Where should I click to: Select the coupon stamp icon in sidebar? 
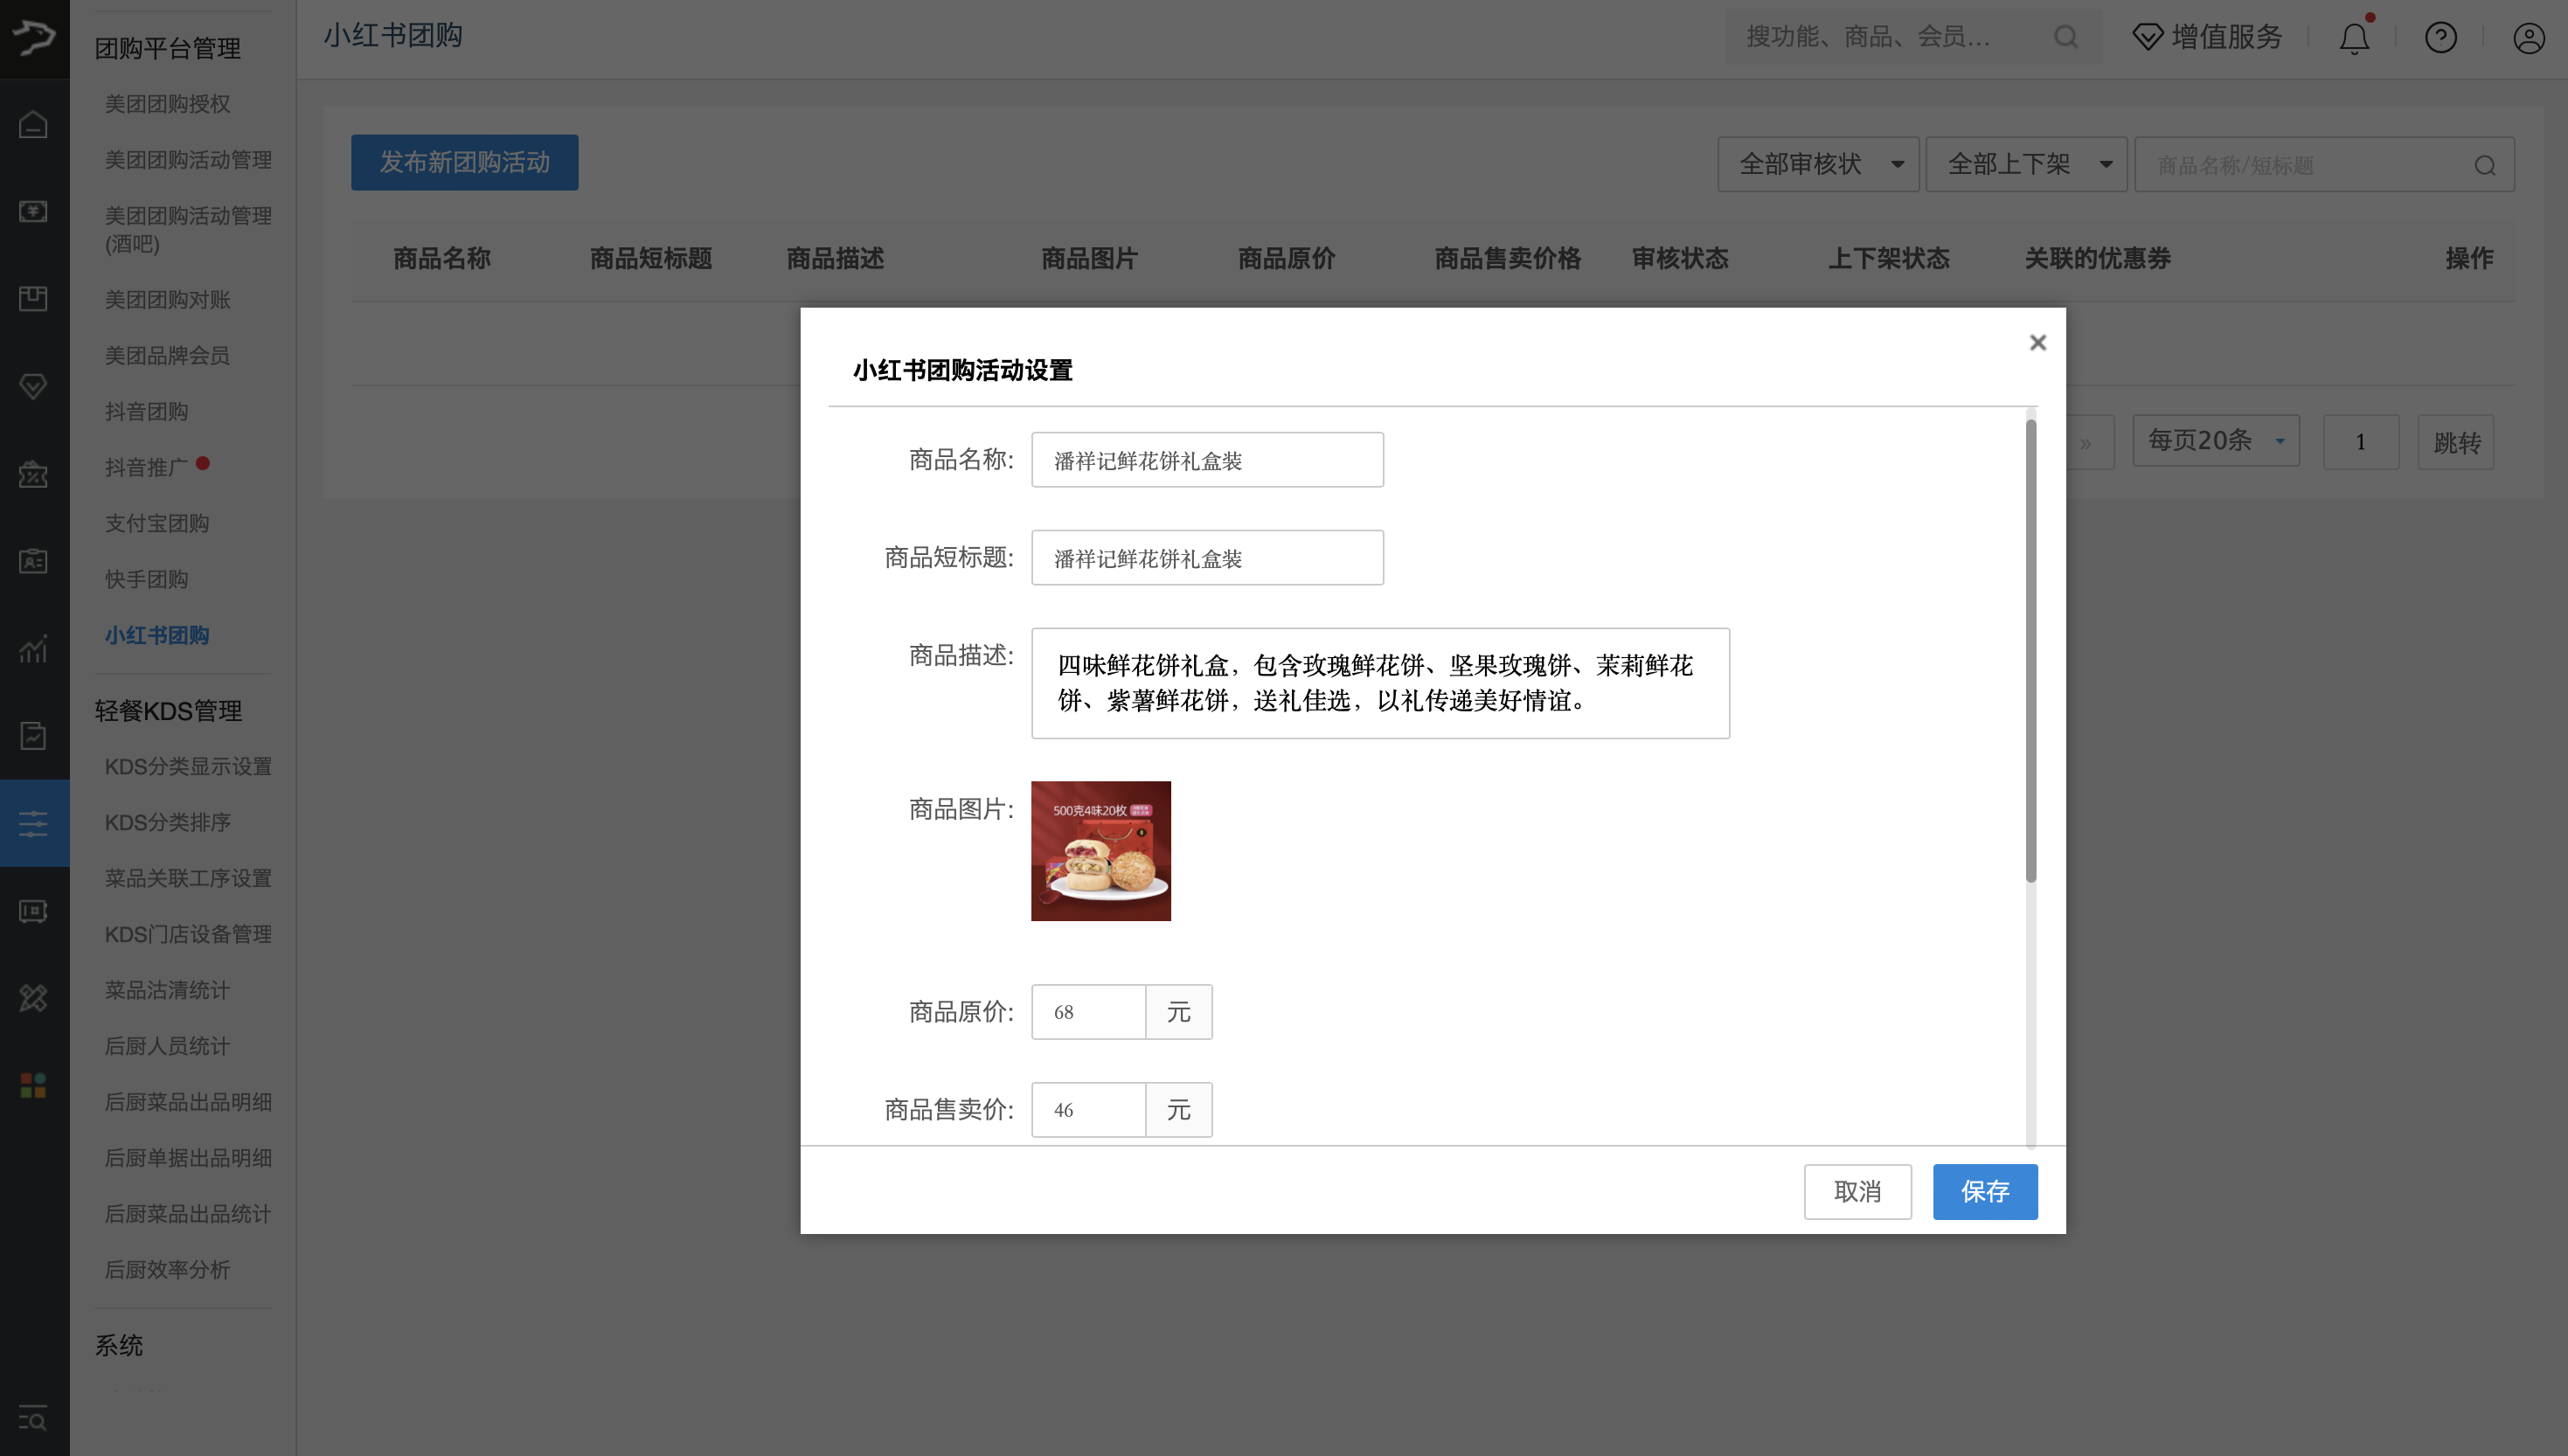(33, 474)
